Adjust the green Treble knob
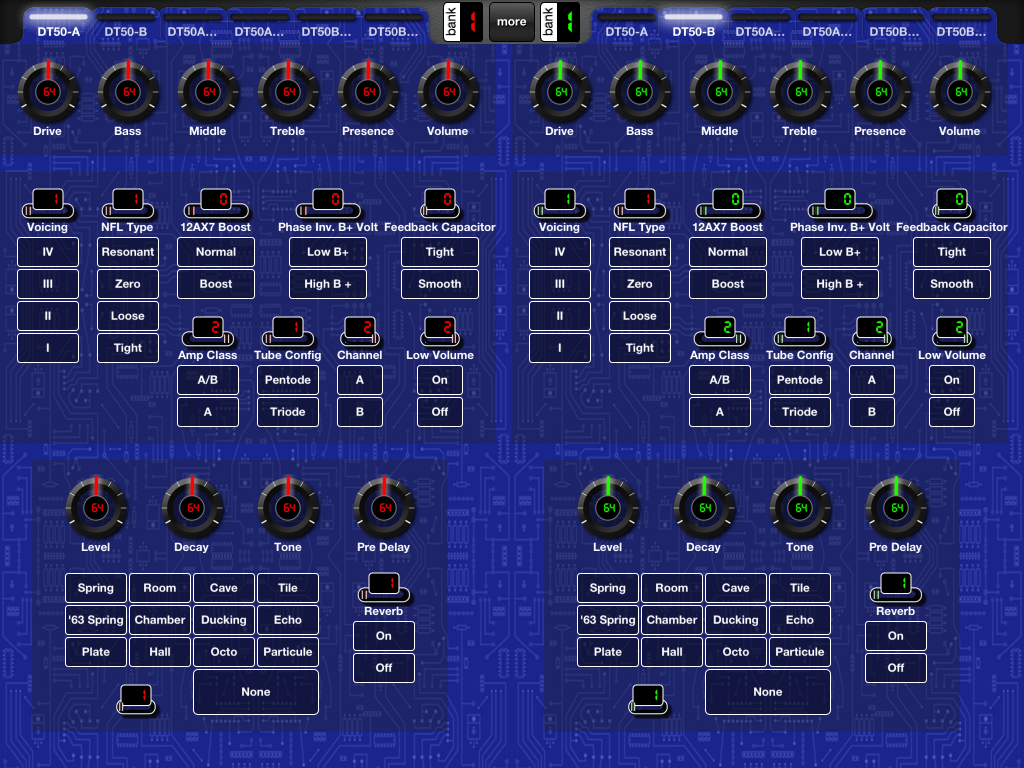This screenshot has height=768, width=1024. click(x=800, y=92)
